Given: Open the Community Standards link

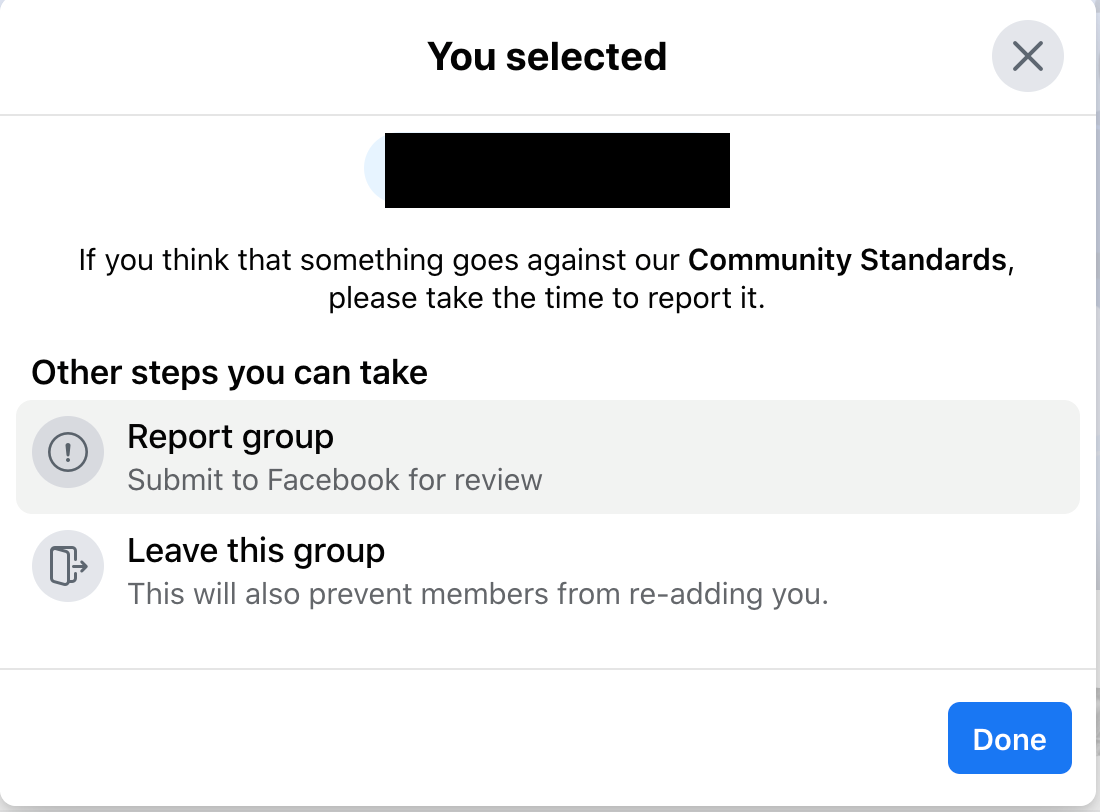Looking at the screenshot, I should [x=847, y=260].
